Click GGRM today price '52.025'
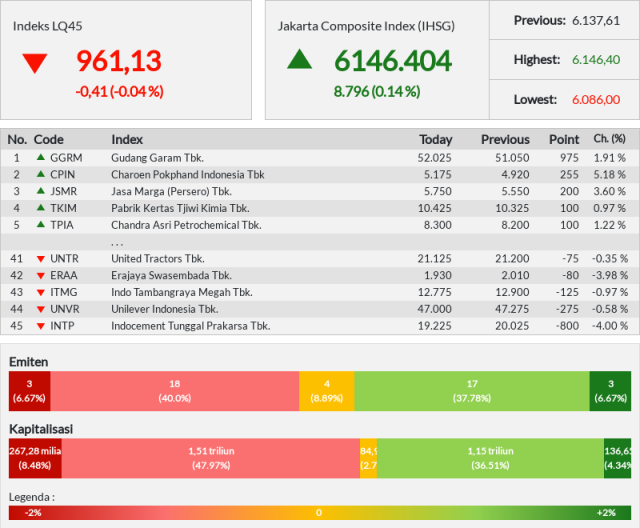This screenshot has width=640, height=528. pyautogui.click(x=434, y=158)
